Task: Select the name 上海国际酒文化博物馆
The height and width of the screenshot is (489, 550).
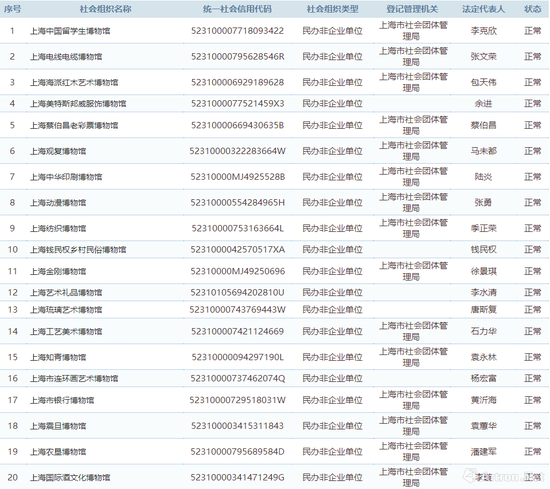Action: [70, 477]
